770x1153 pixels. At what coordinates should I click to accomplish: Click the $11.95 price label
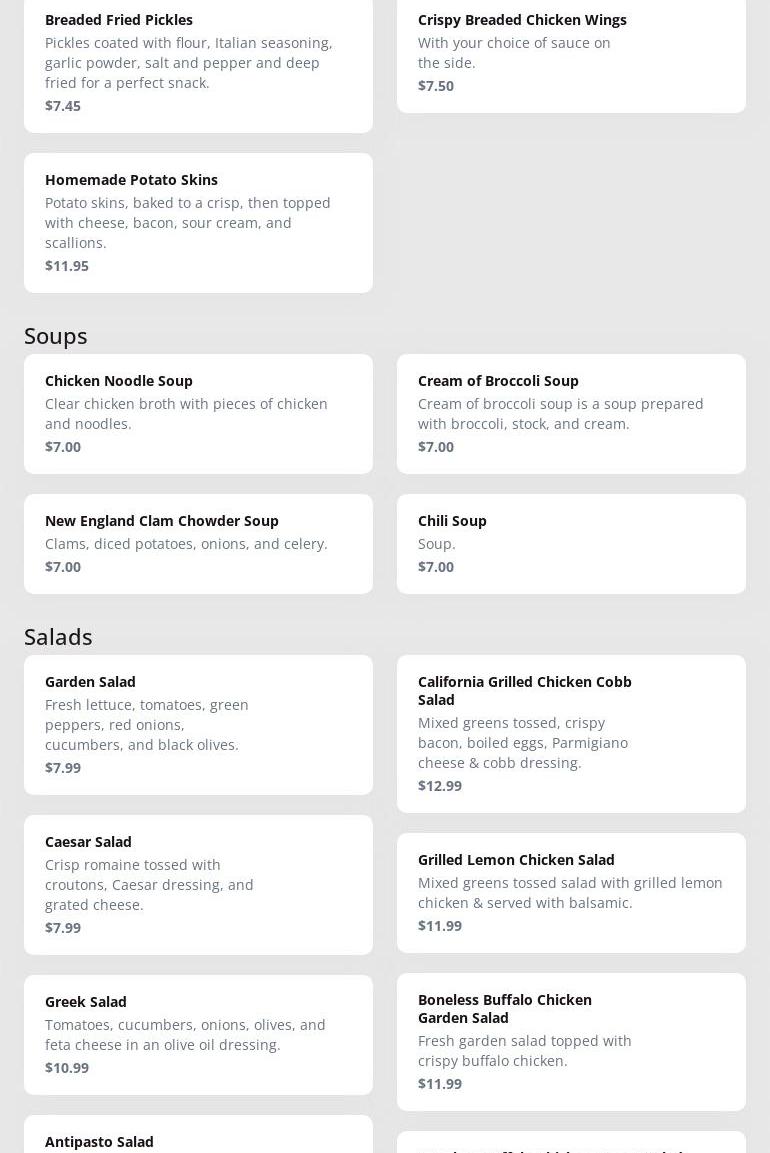pos(67,266)
